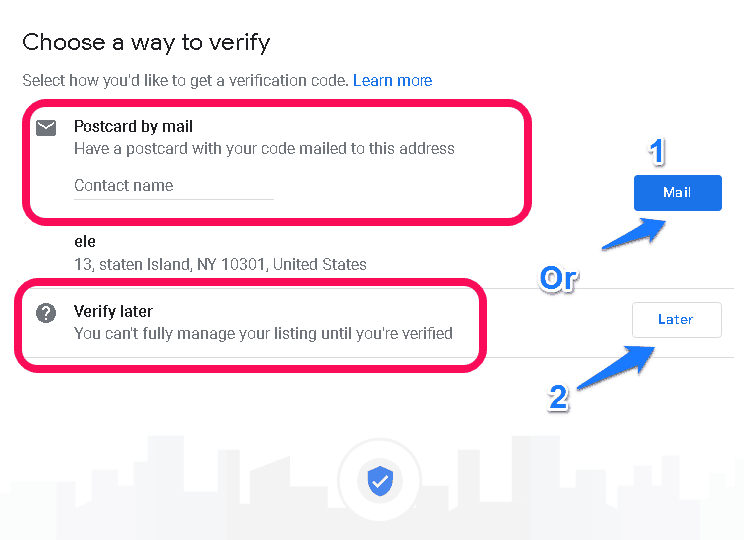Click the blue number 1 annotation
Viewport: 744px width, 540px height.
pos(657,152)
